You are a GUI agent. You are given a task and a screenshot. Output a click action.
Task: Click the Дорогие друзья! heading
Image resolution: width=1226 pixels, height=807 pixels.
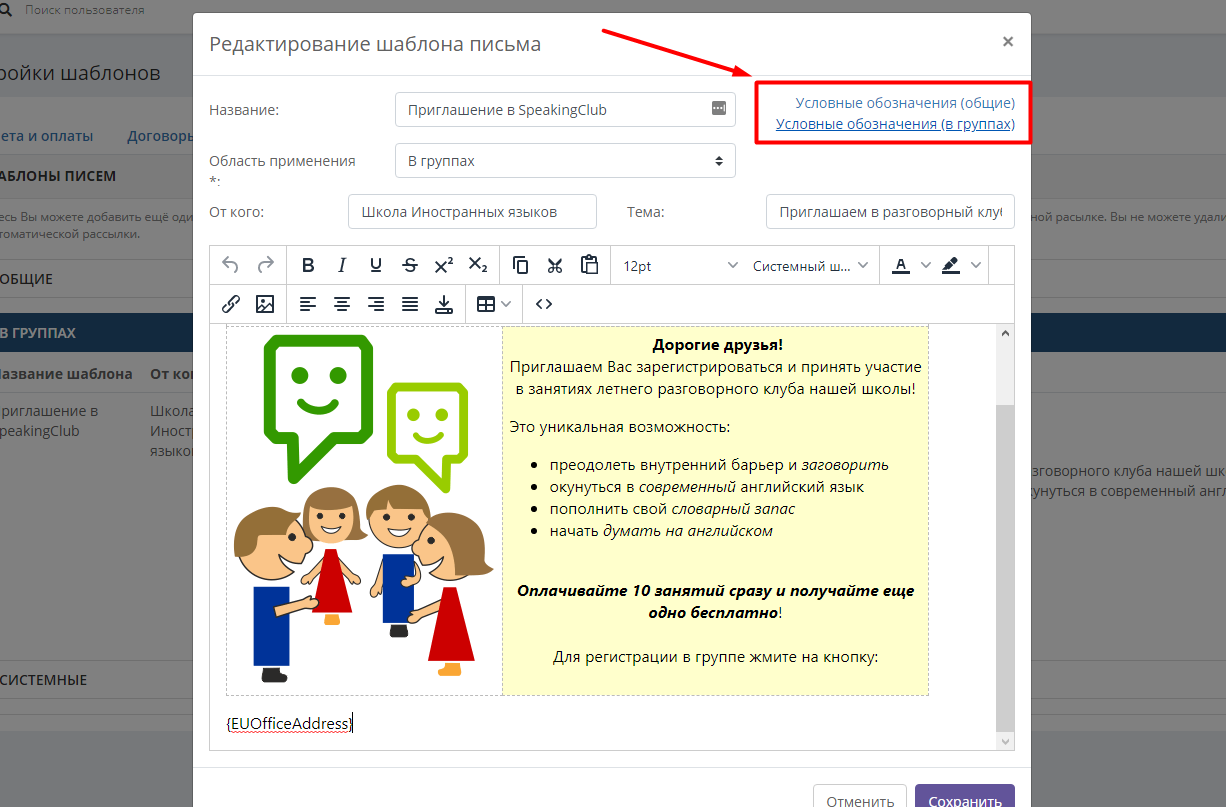(x=717, y=345)
